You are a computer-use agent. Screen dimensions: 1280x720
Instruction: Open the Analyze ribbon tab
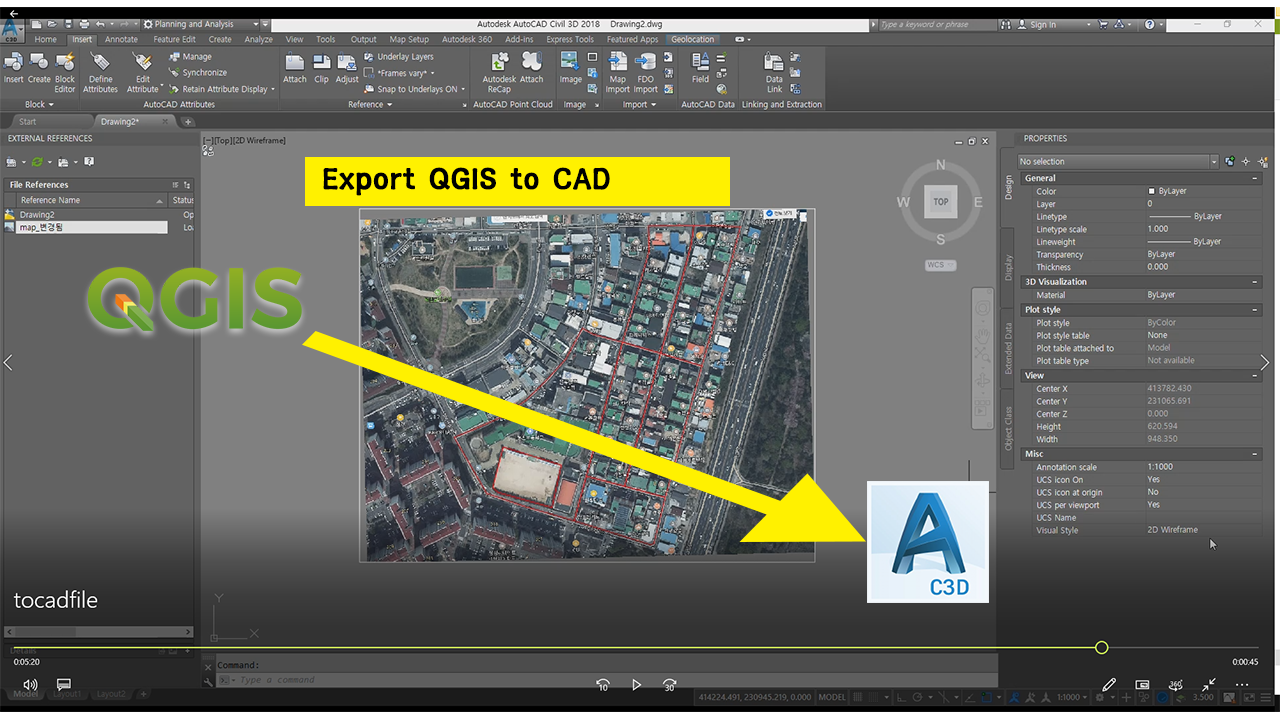(x=258, y=40)
